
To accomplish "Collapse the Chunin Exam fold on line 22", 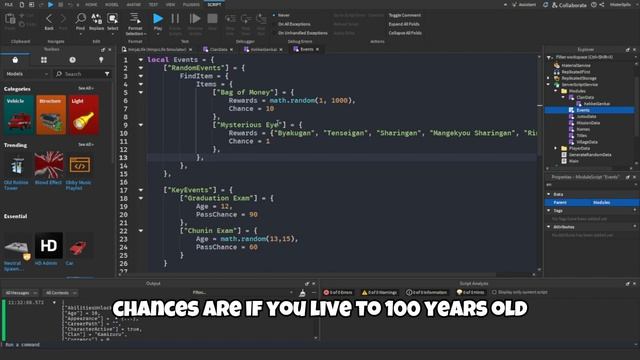I will pos(141,231).
